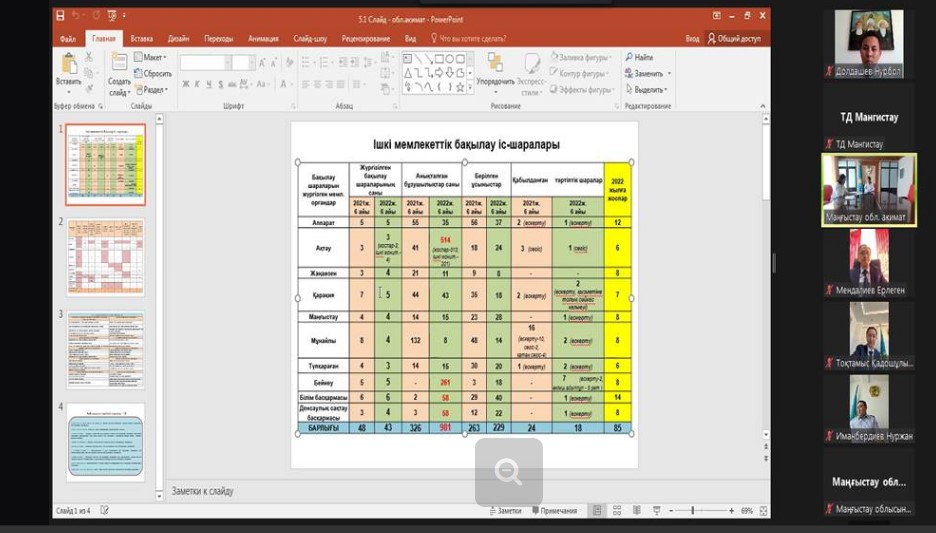Click the Найти find button
The width and height of the screenshot is (936, 533).
click(x=639, y=57)
